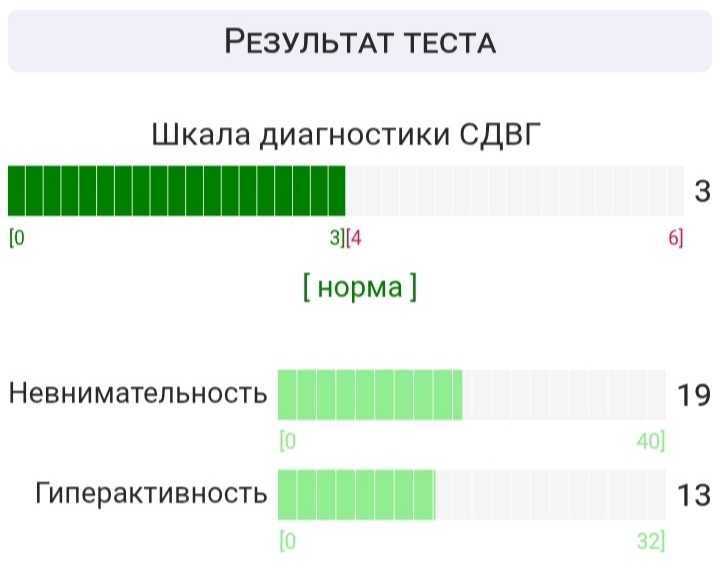Click the red "[4" threshold label
720x569 pixels.
pos(354,238)
